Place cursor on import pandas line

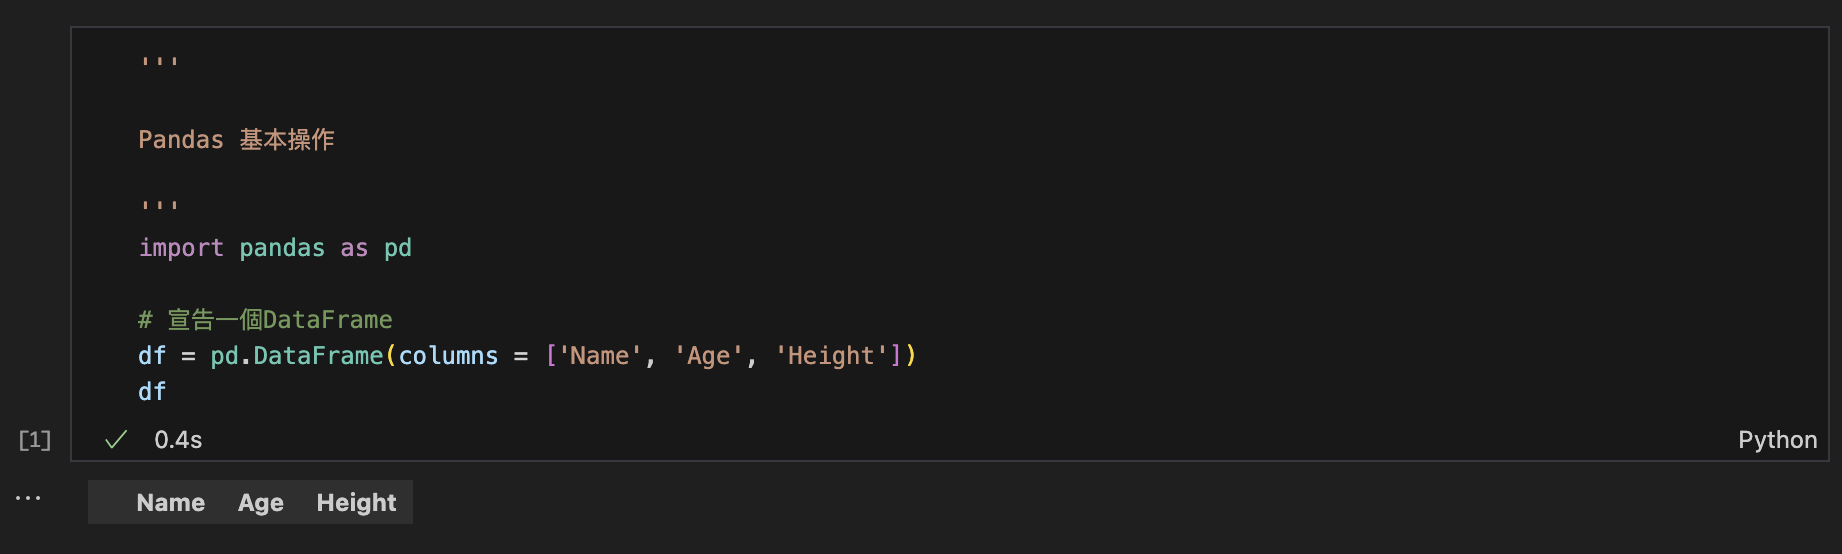coord(275,248)
